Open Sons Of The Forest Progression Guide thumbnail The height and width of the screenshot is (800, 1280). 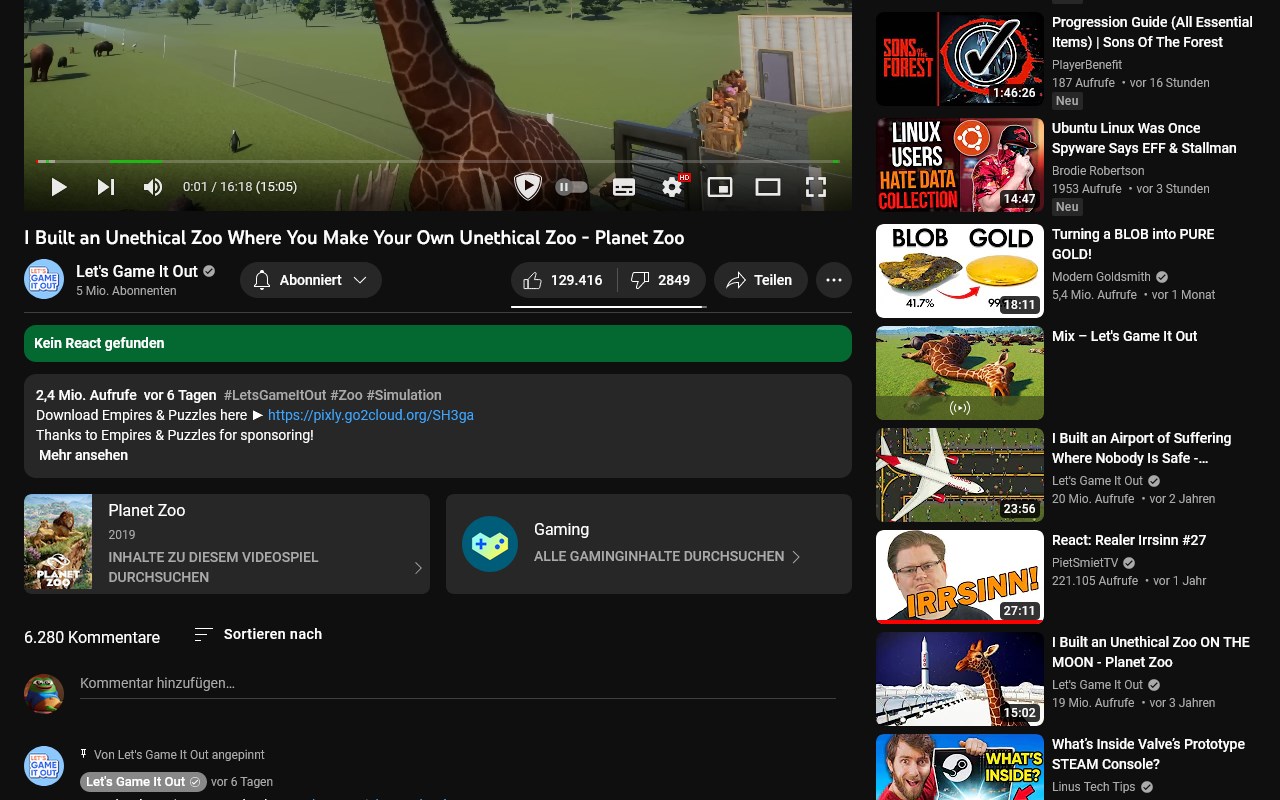[960, 59]
